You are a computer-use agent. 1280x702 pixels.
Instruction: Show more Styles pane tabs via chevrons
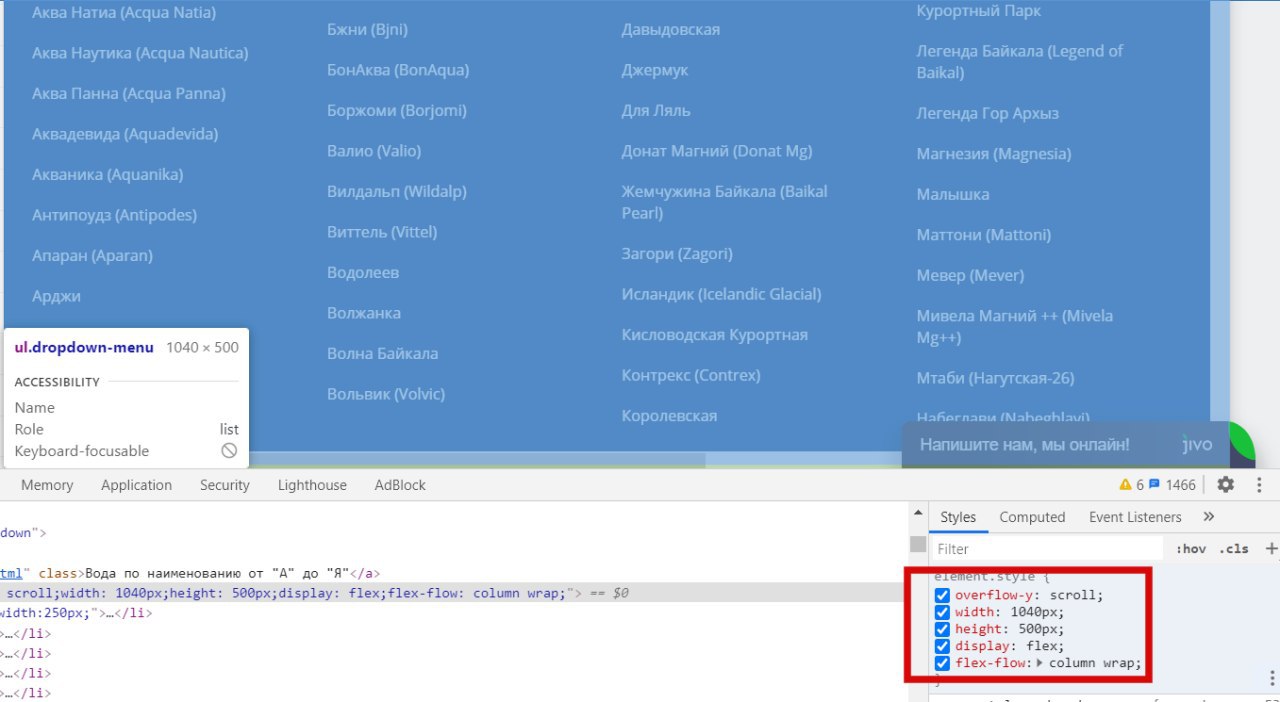point(1208,517)
